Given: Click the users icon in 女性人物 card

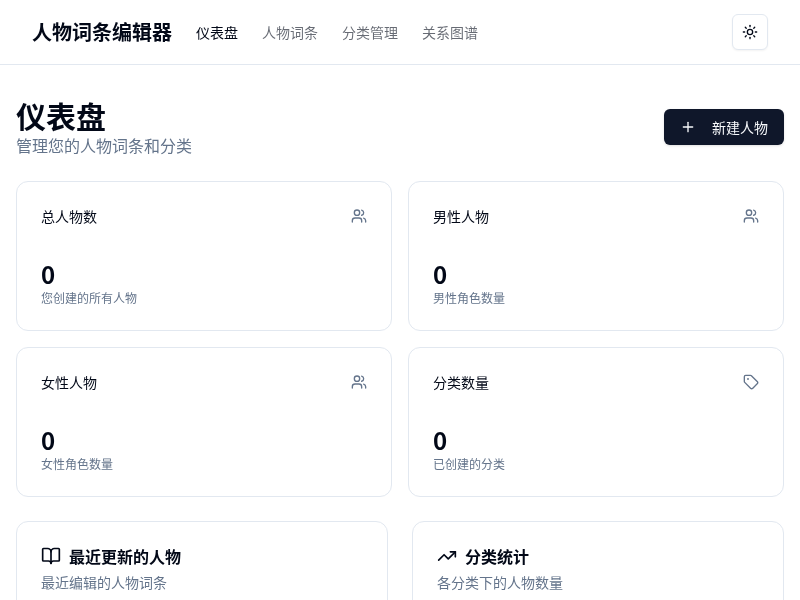Looking at the screenshot, I should click(x=359, y=382).
